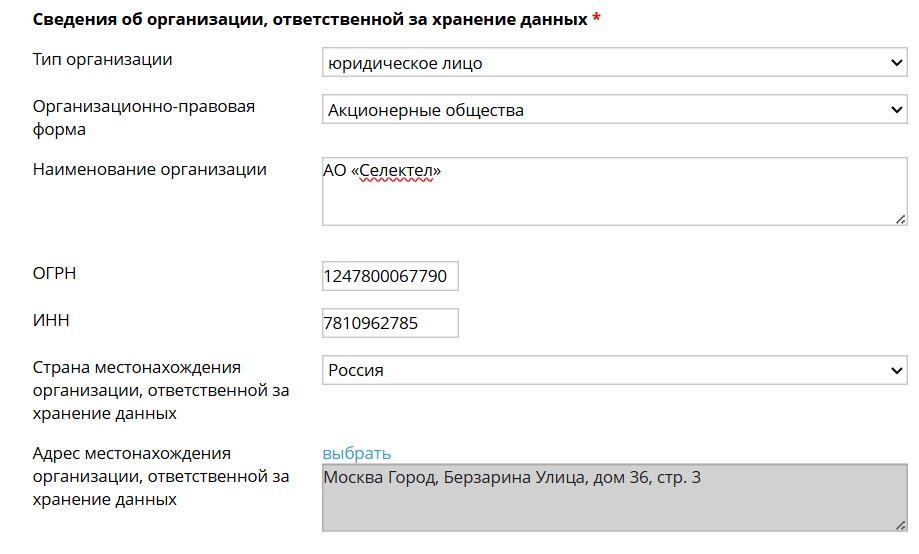
Task: Click the Сведения об организации section heading
Action: click(310, 19)
